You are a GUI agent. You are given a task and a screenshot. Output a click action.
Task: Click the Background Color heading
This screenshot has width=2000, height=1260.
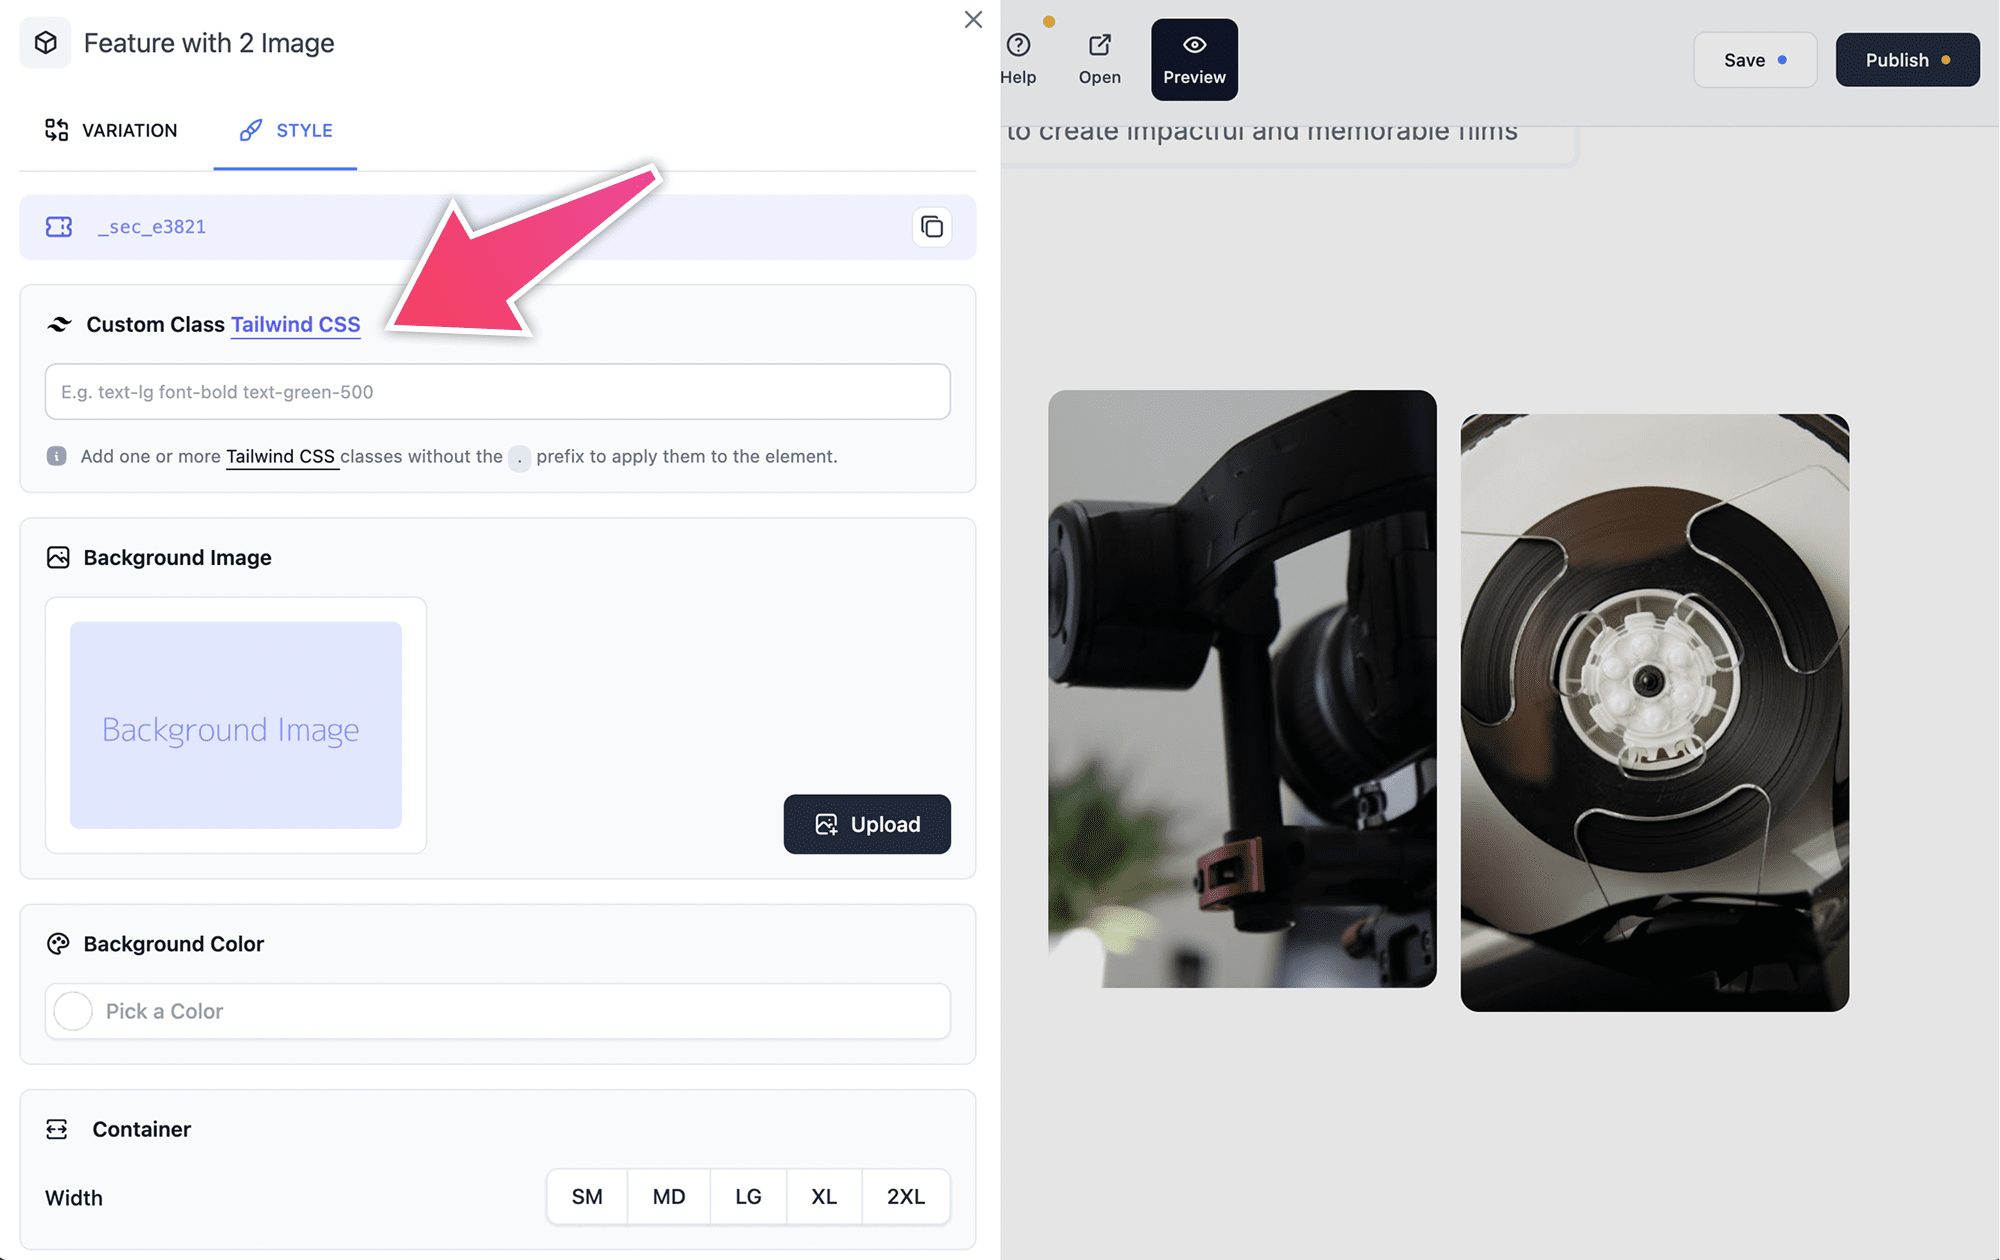pyautogui.click(x=174, y=944)
